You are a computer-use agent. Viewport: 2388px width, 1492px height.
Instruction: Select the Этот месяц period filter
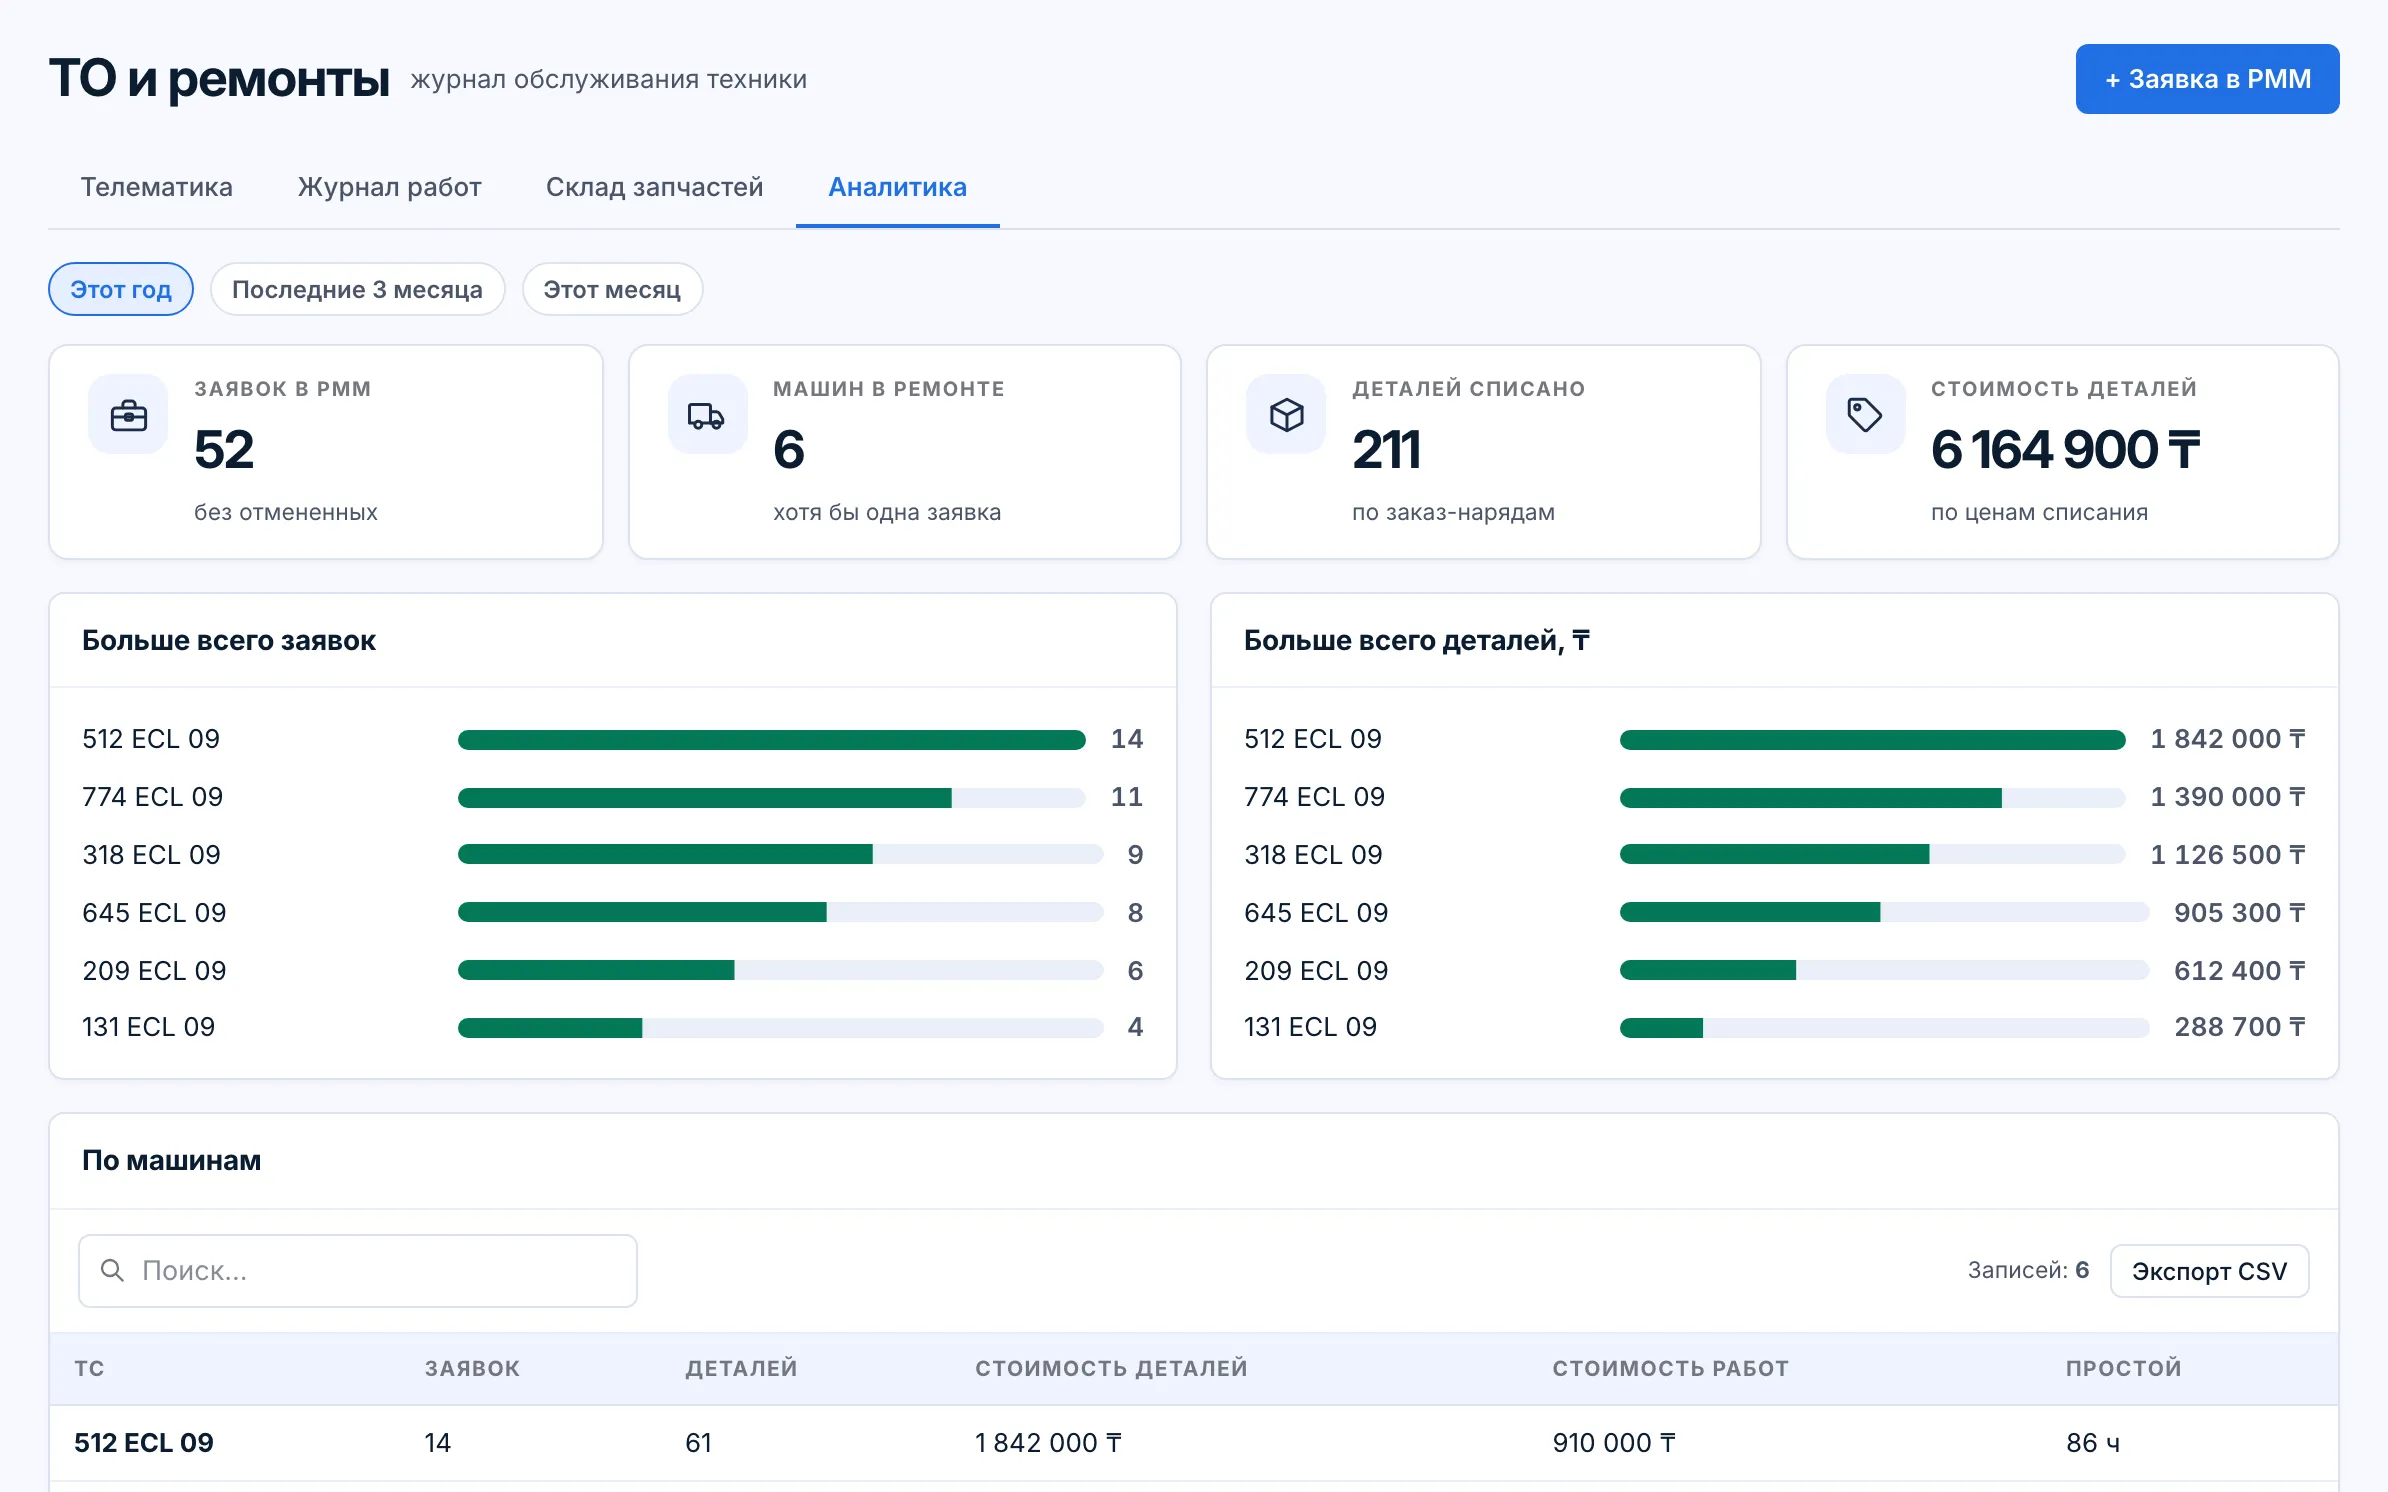[612, 290]
